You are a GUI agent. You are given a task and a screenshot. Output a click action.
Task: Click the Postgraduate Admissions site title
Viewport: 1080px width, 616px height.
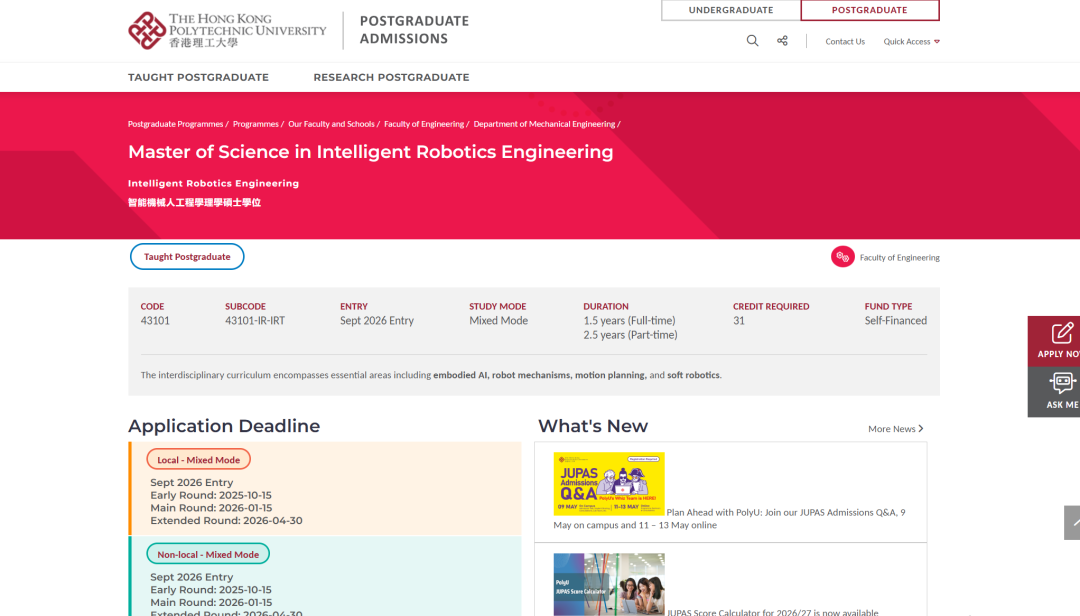pyautogui.click(x=414, y=30)
